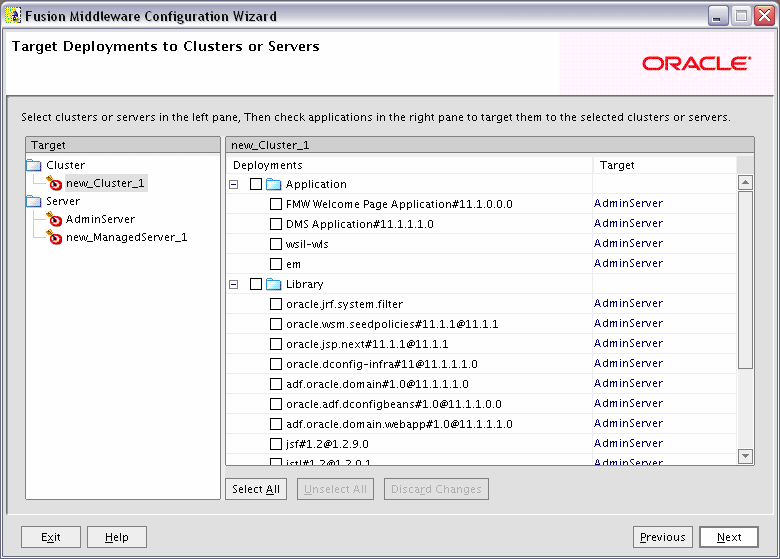The width and height of the screenshot is (780, 559).
Task: Click AdminServer target for DMS Application
Action: [628, 223]
